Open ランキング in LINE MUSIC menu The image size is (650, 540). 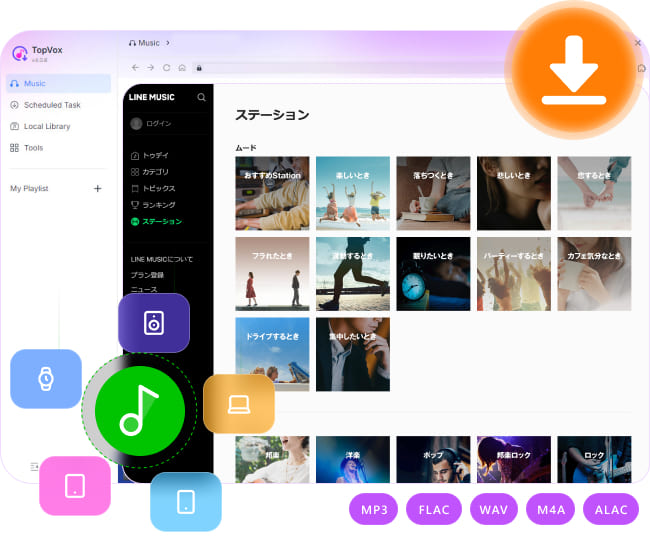(153, 205)
